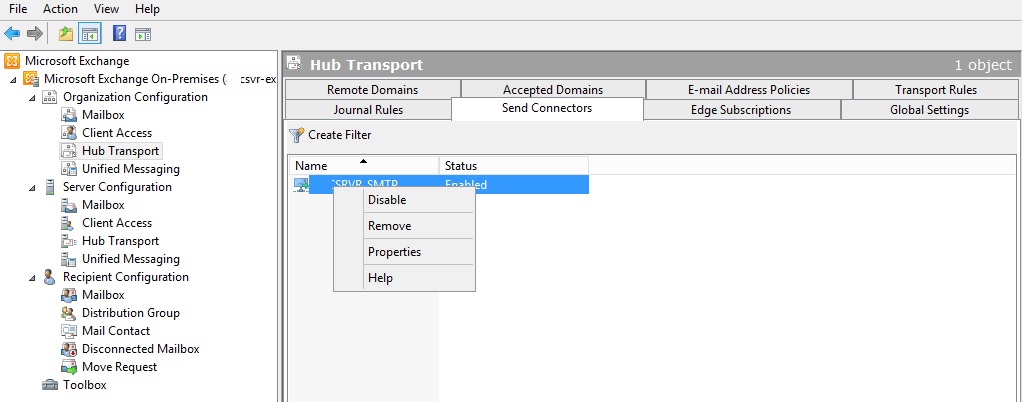Viewport: 1022px width, 402px height.
Task: Choose Disable in the context menu
Action: click(x=404, y=200)
